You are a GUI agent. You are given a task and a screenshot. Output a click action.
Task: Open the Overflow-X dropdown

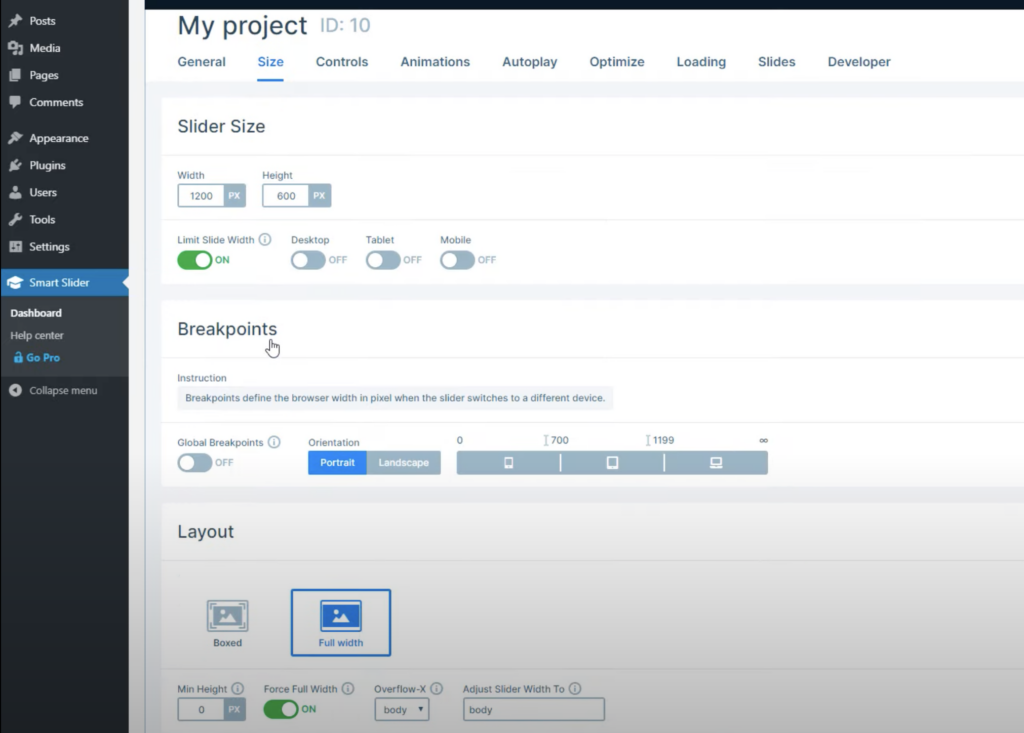401,710
